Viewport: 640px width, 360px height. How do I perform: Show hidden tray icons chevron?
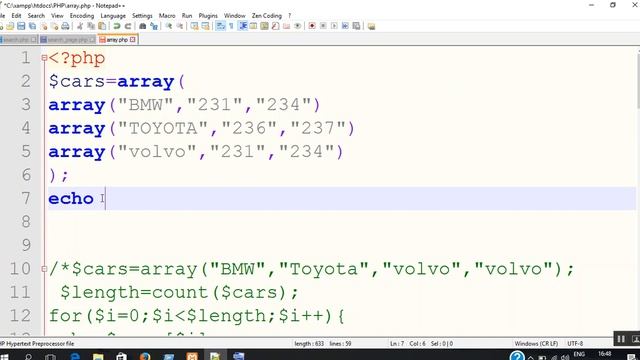531,357
